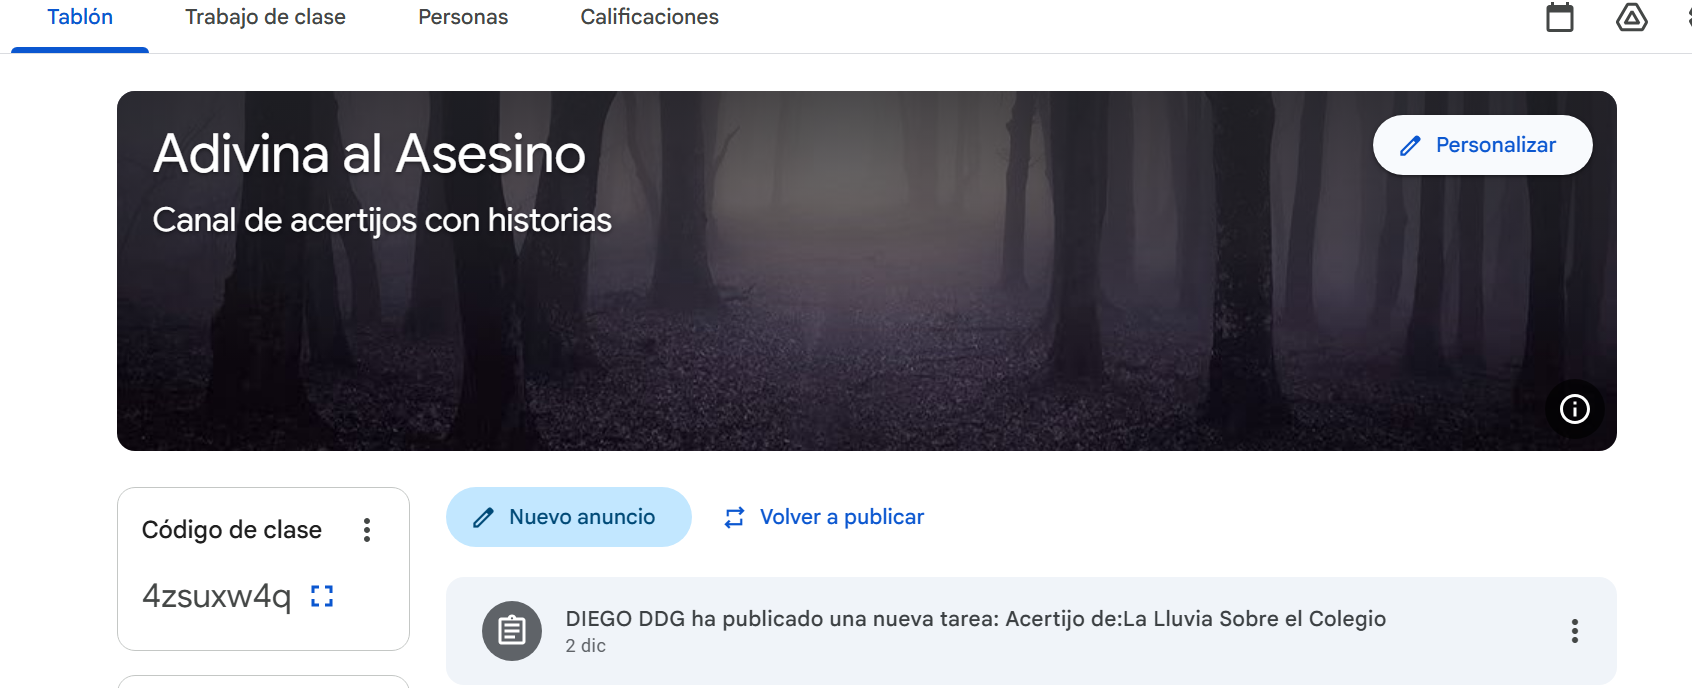The width and height of the screenshot is (1692, 688).
Task: Click the repost arrows icon
Action: tap(735, 517)
